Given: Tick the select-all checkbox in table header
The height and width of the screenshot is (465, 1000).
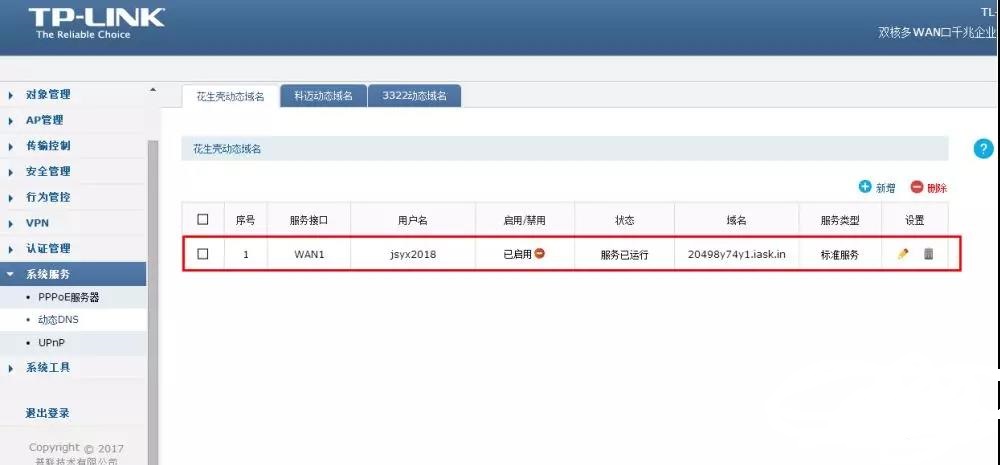Looking at the screenshot, I should pyautogui.click(x=203, y=219).
